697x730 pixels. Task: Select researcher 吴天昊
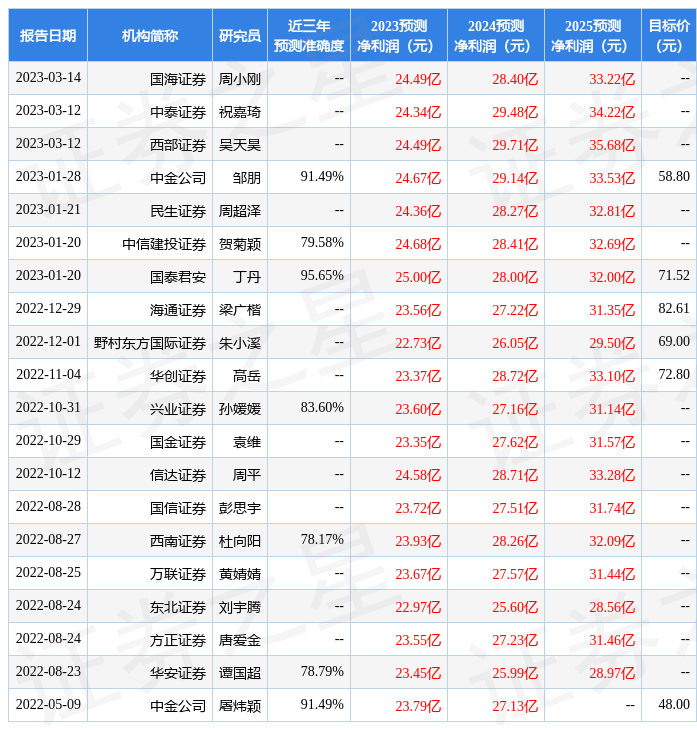click(x=240, y=145)
